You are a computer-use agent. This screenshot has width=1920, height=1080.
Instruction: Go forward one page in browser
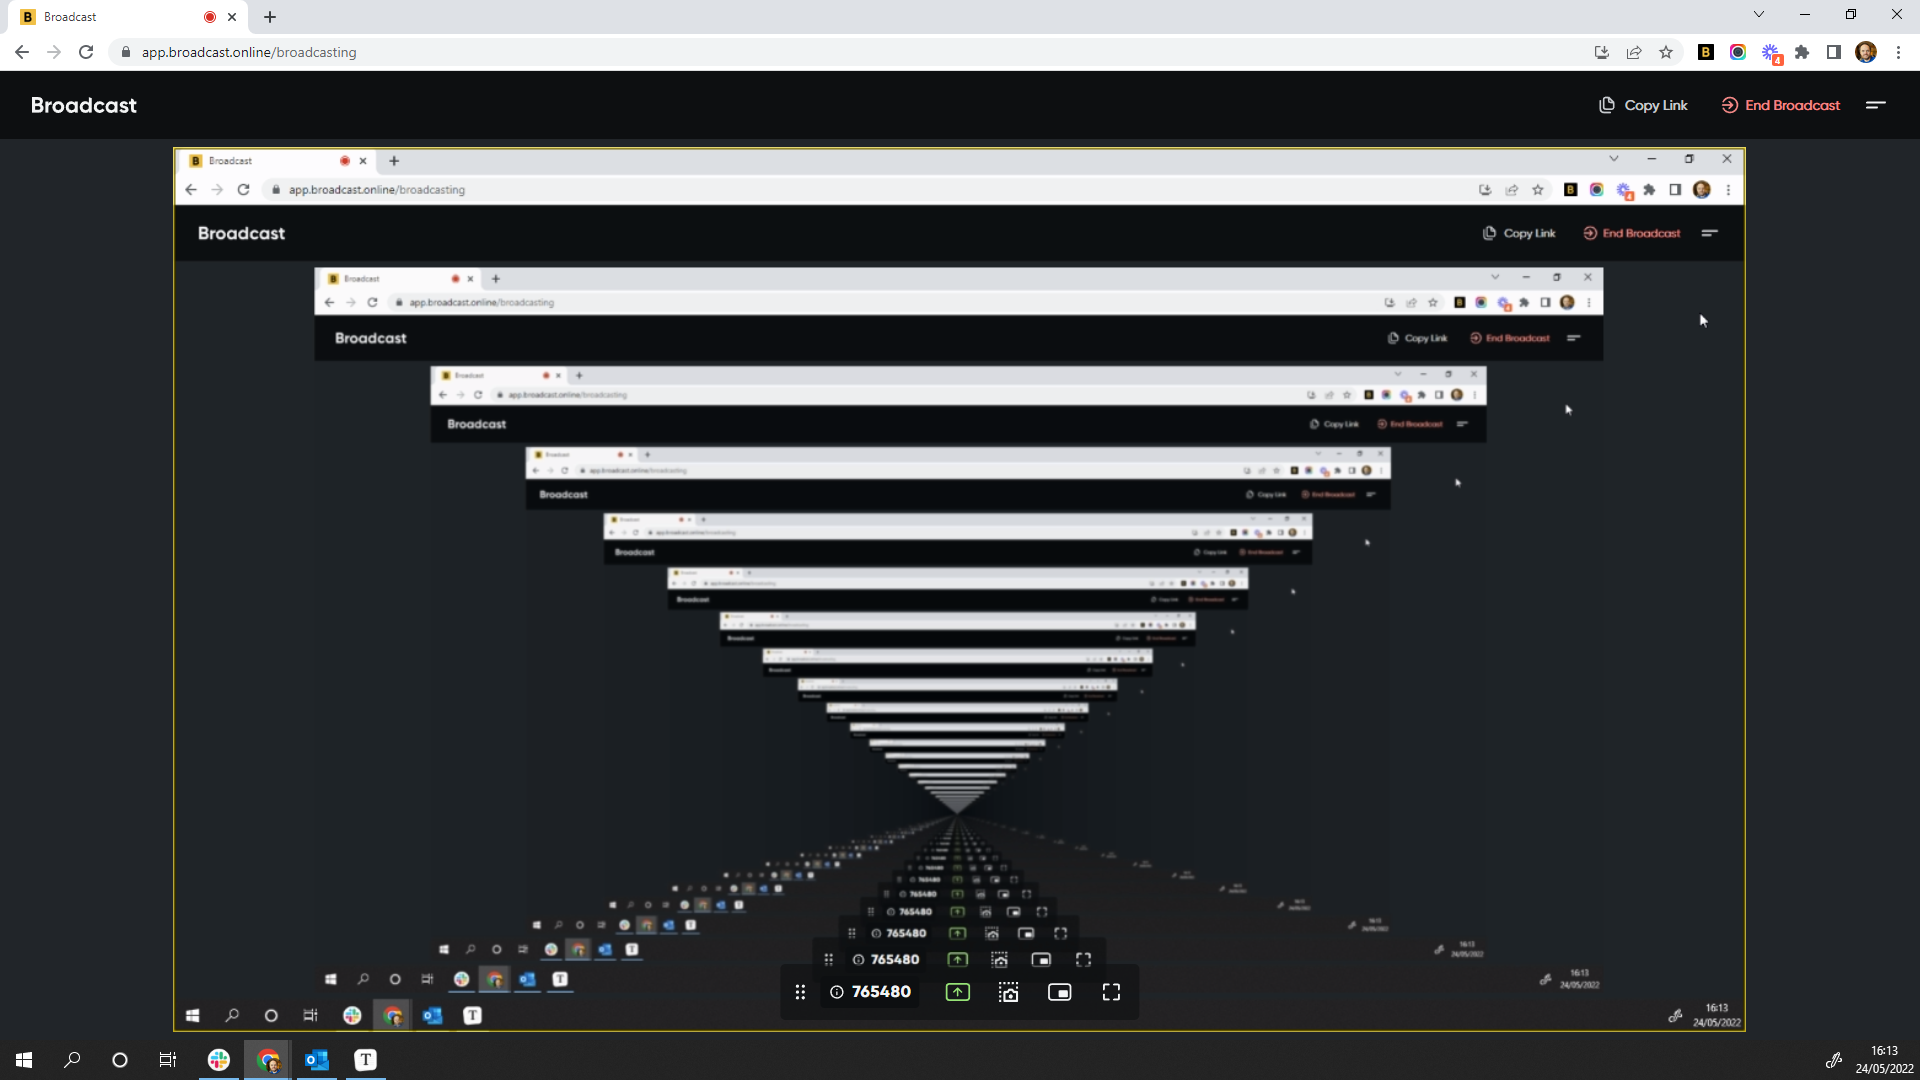pos(54,52)
